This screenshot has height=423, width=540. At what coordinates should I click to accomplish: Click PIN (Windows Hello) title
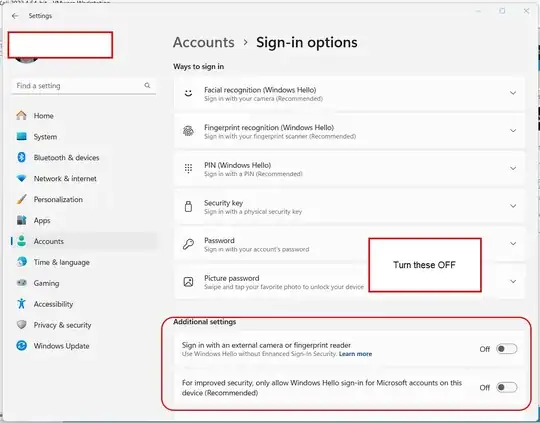238,165
